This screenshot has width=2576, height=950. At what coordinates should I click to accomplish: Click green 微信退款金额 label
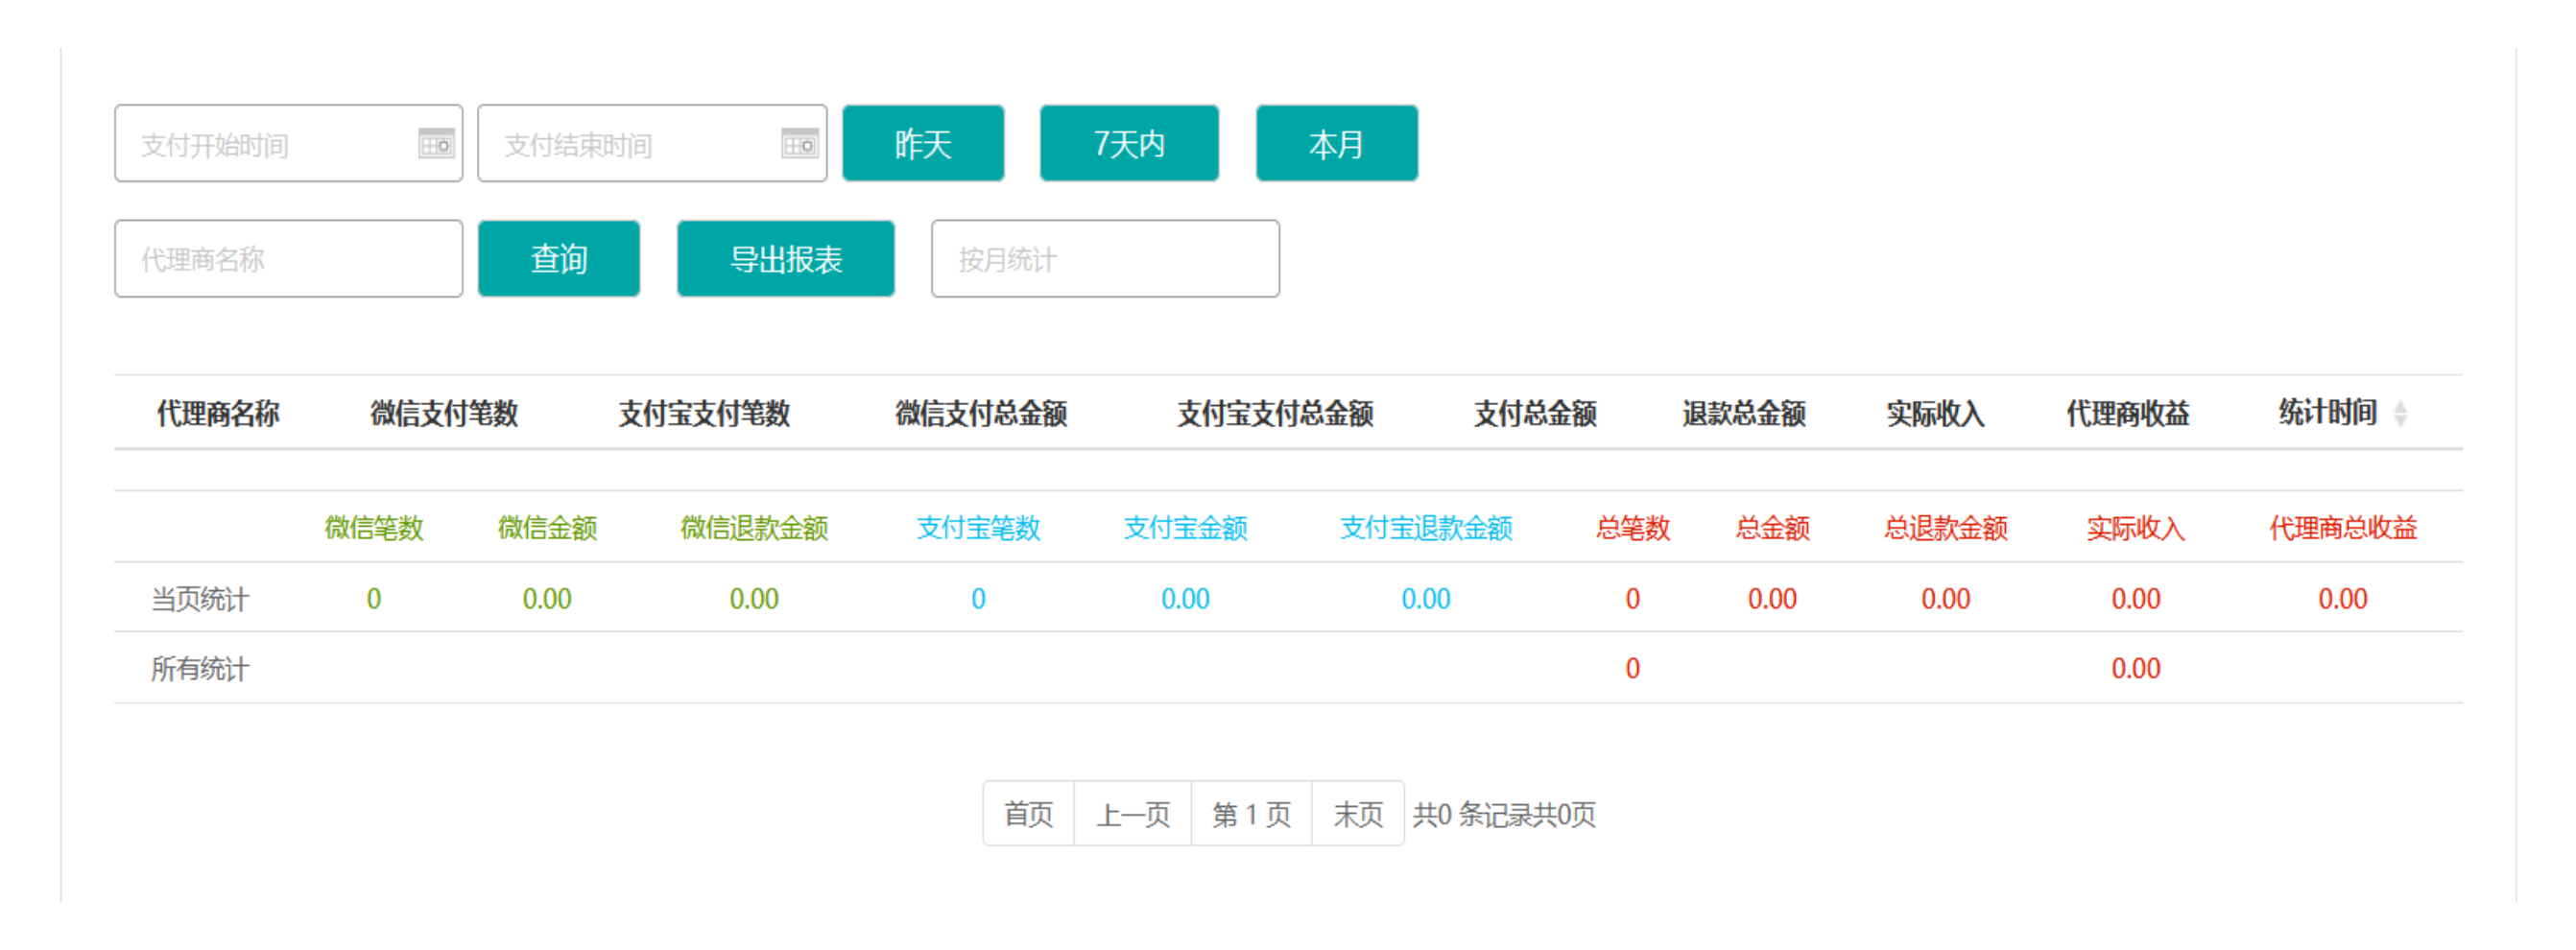754,527
